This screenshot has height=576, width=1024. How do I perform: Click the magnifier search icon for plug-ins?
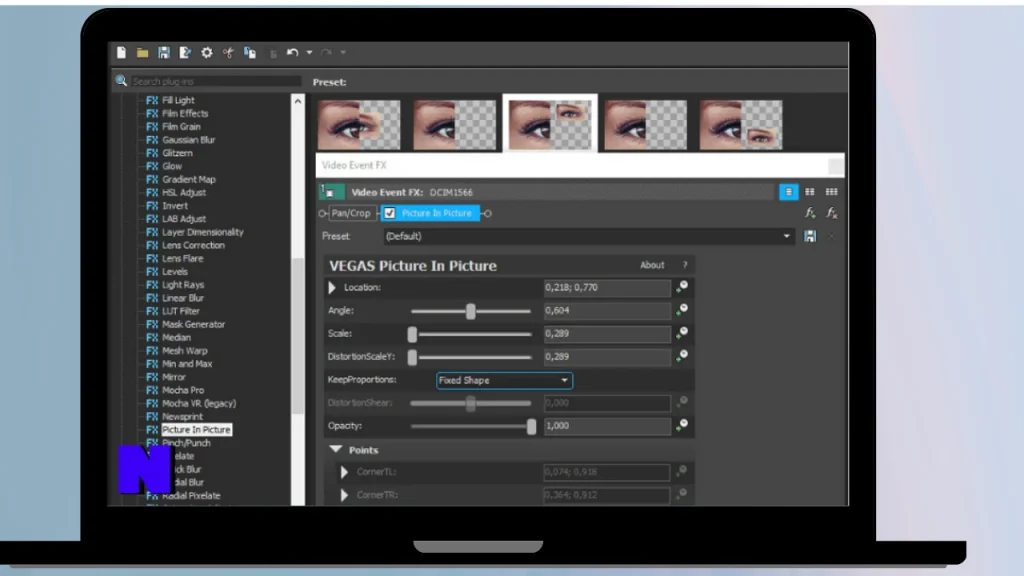pyautogui.click(x=121, y=80)
